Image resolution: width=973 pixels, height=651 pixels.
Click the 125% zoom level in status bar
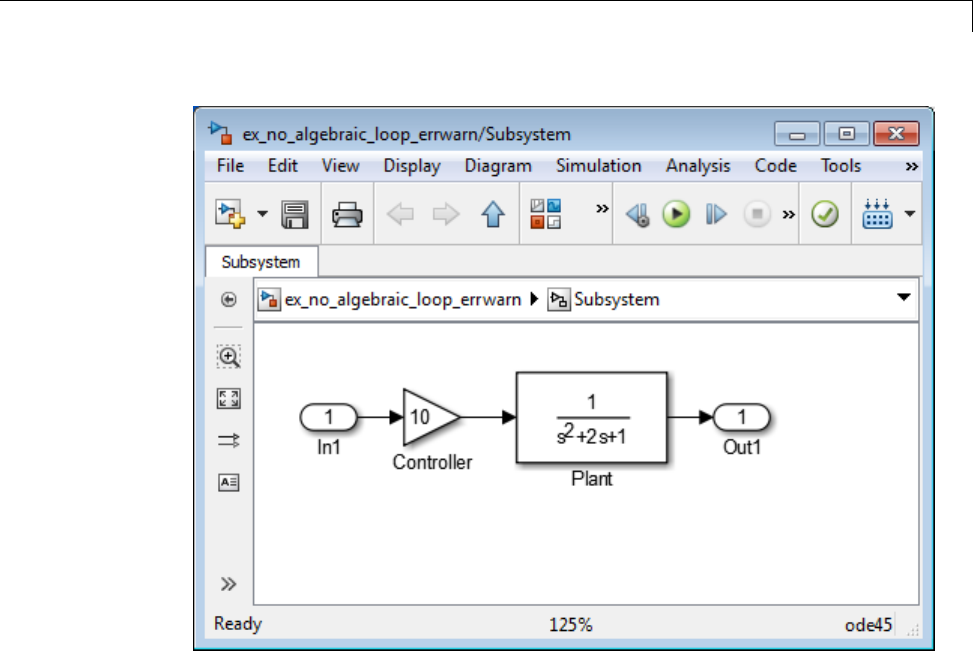pos(571,625)
